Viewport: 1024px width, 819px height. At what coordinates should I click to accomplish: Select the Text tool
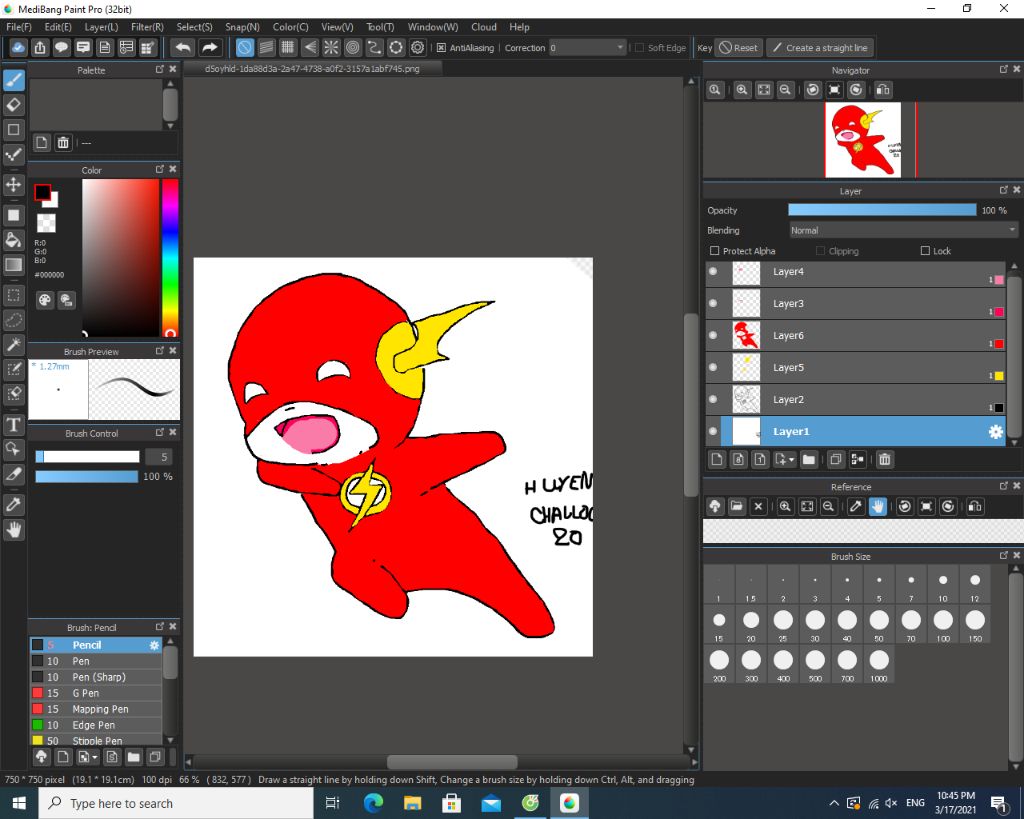(x=14, y=425)
